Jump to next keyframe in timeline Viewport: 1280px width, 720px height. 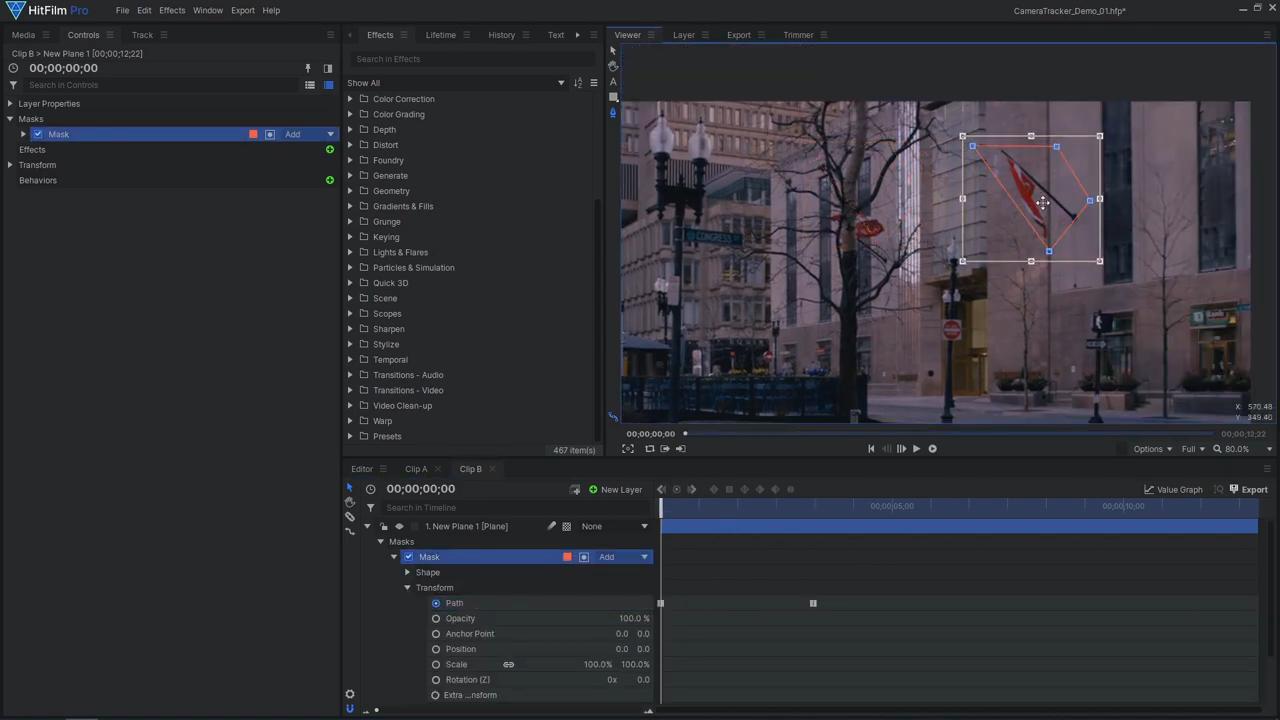click(692, 490)
